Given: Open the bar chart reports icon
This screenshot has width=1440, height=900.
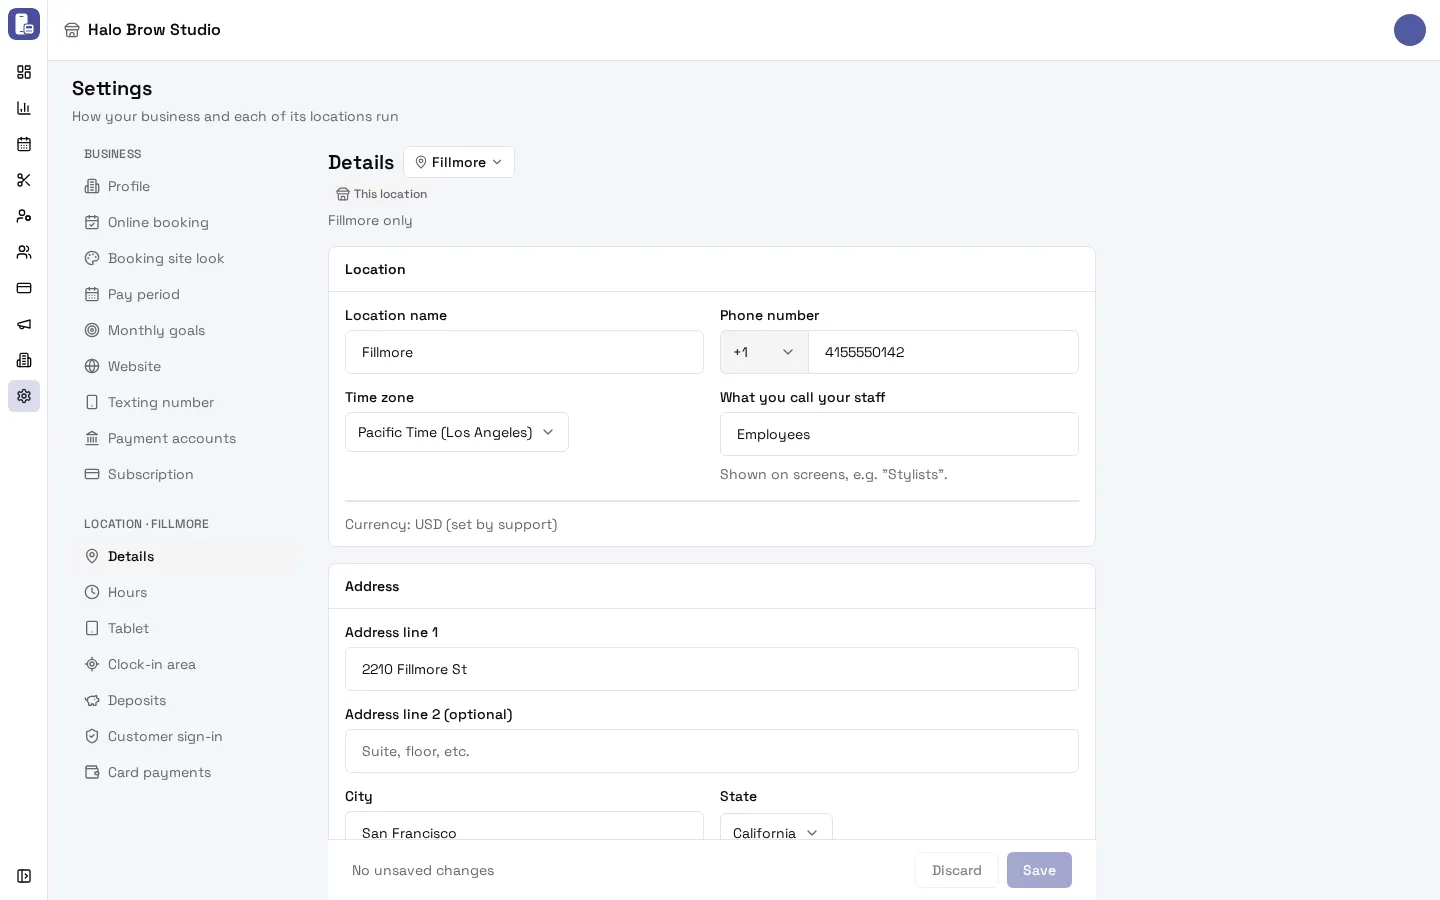Looking at the screenshot, I should point(24,108).
